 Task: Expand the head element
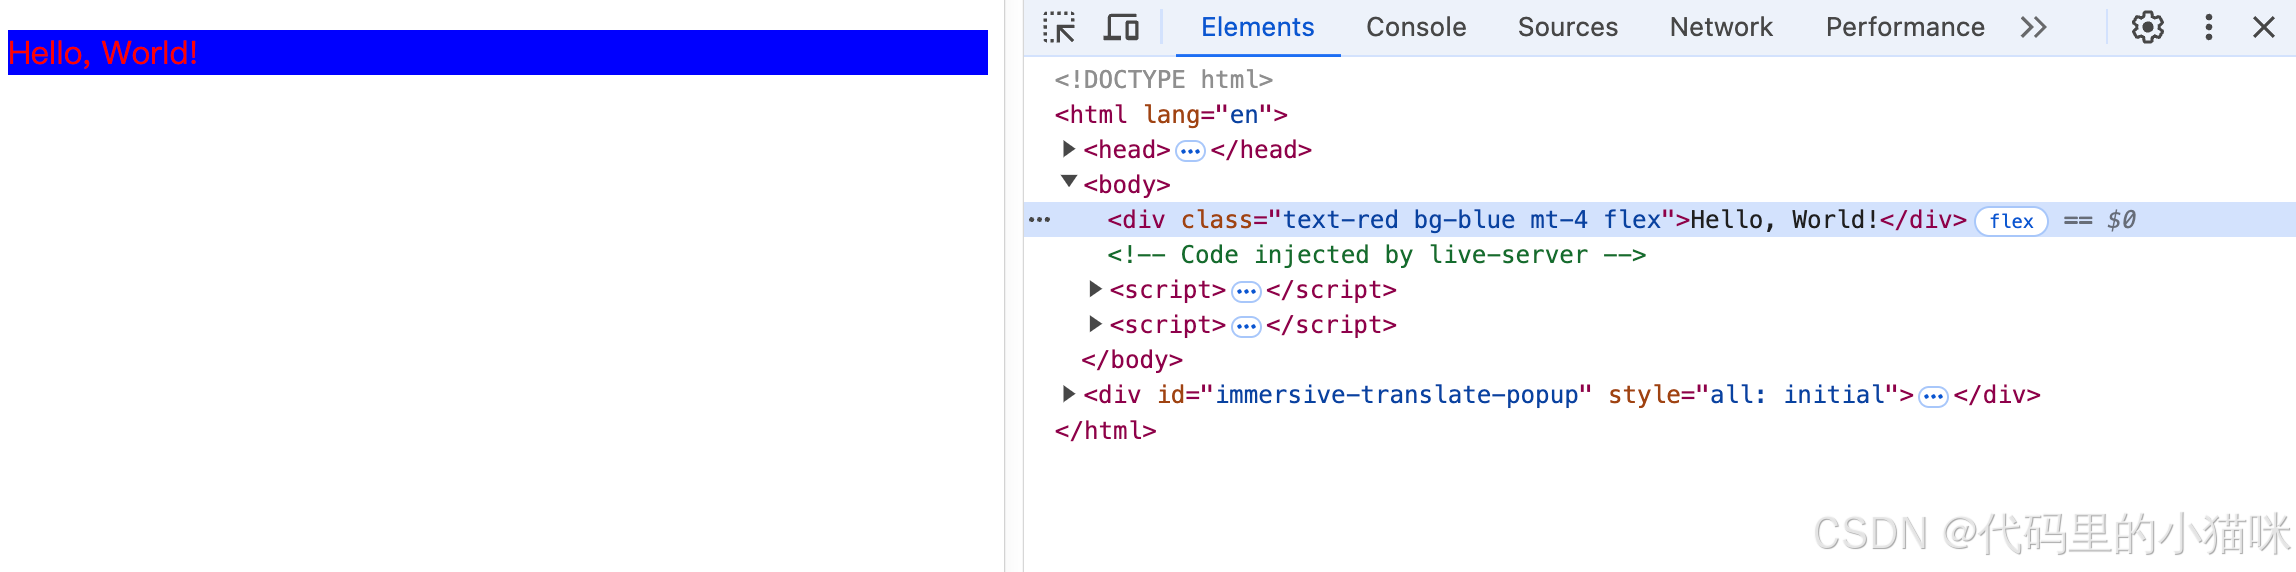click(x=1069, y=149)
